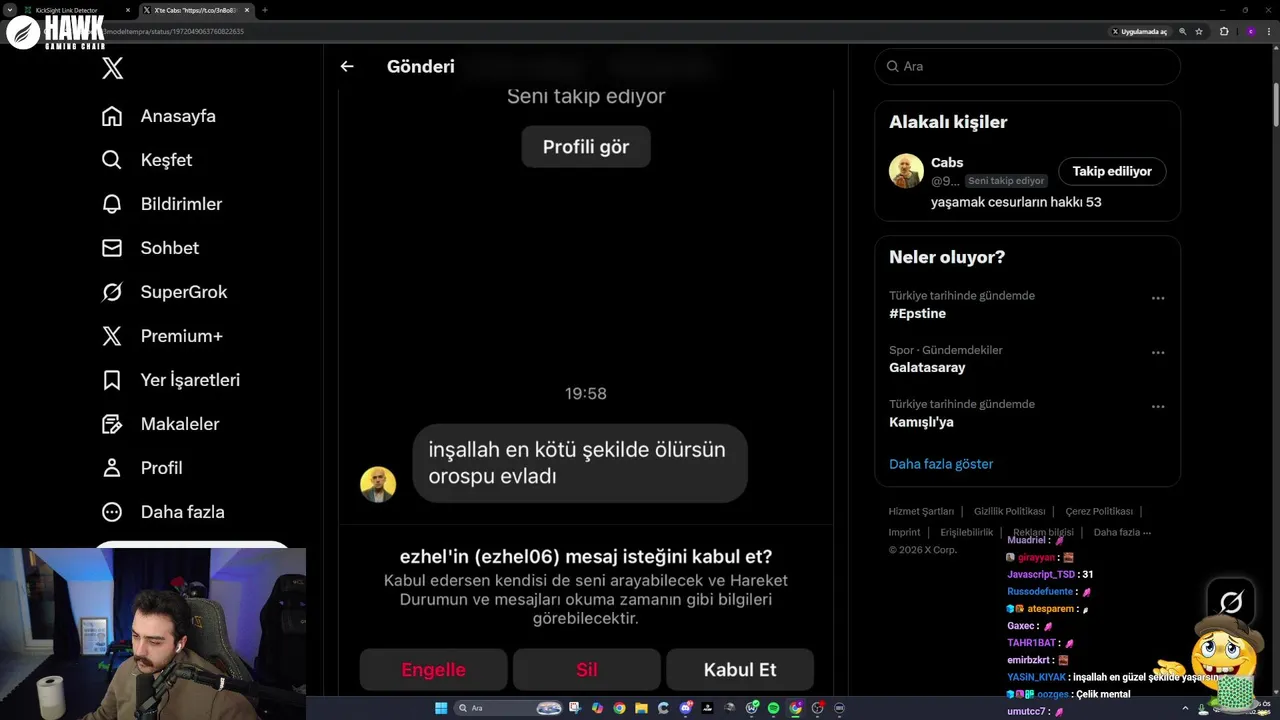Open Gizlilik Politikası footer link
The image size is (1280, 720).
[x=1009, y=511]
